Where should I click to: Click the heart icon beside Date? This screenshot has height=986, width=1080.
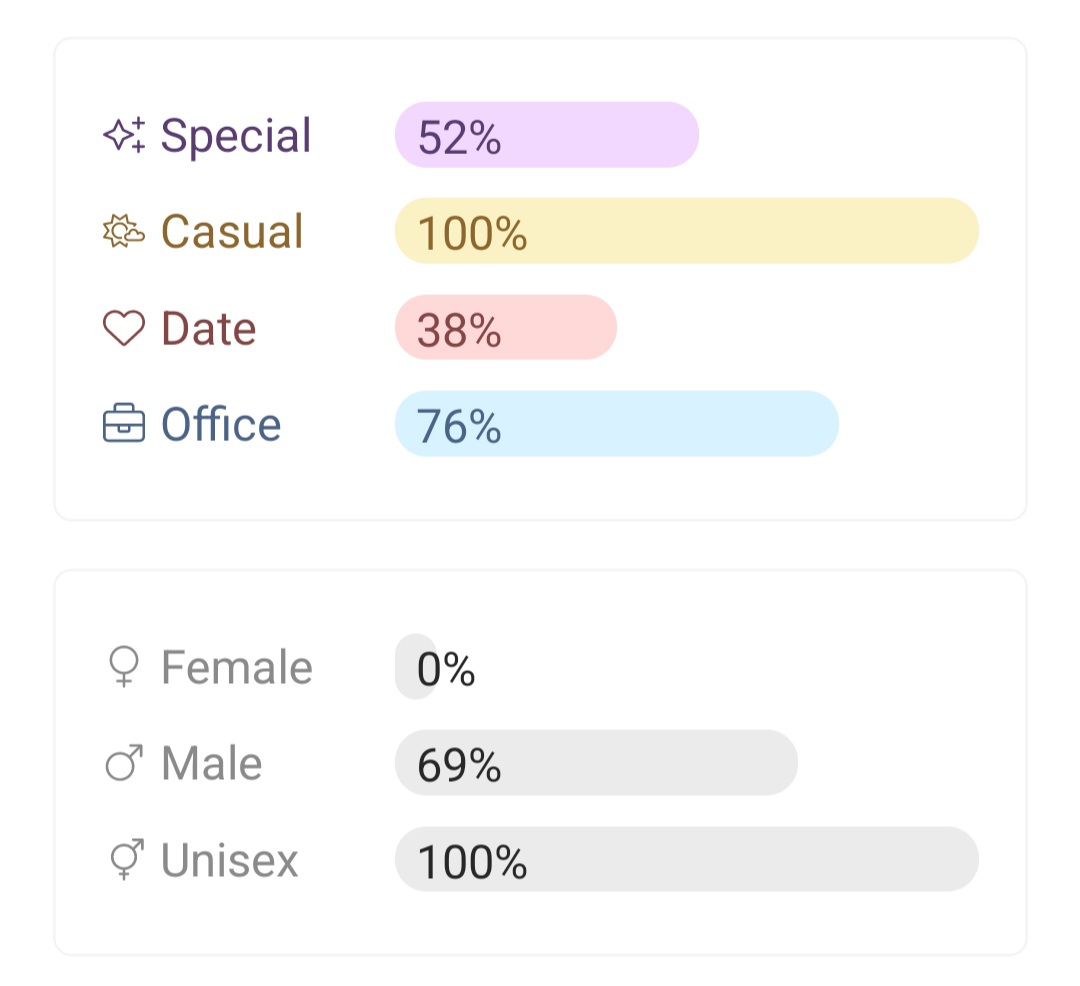point(124,329)
